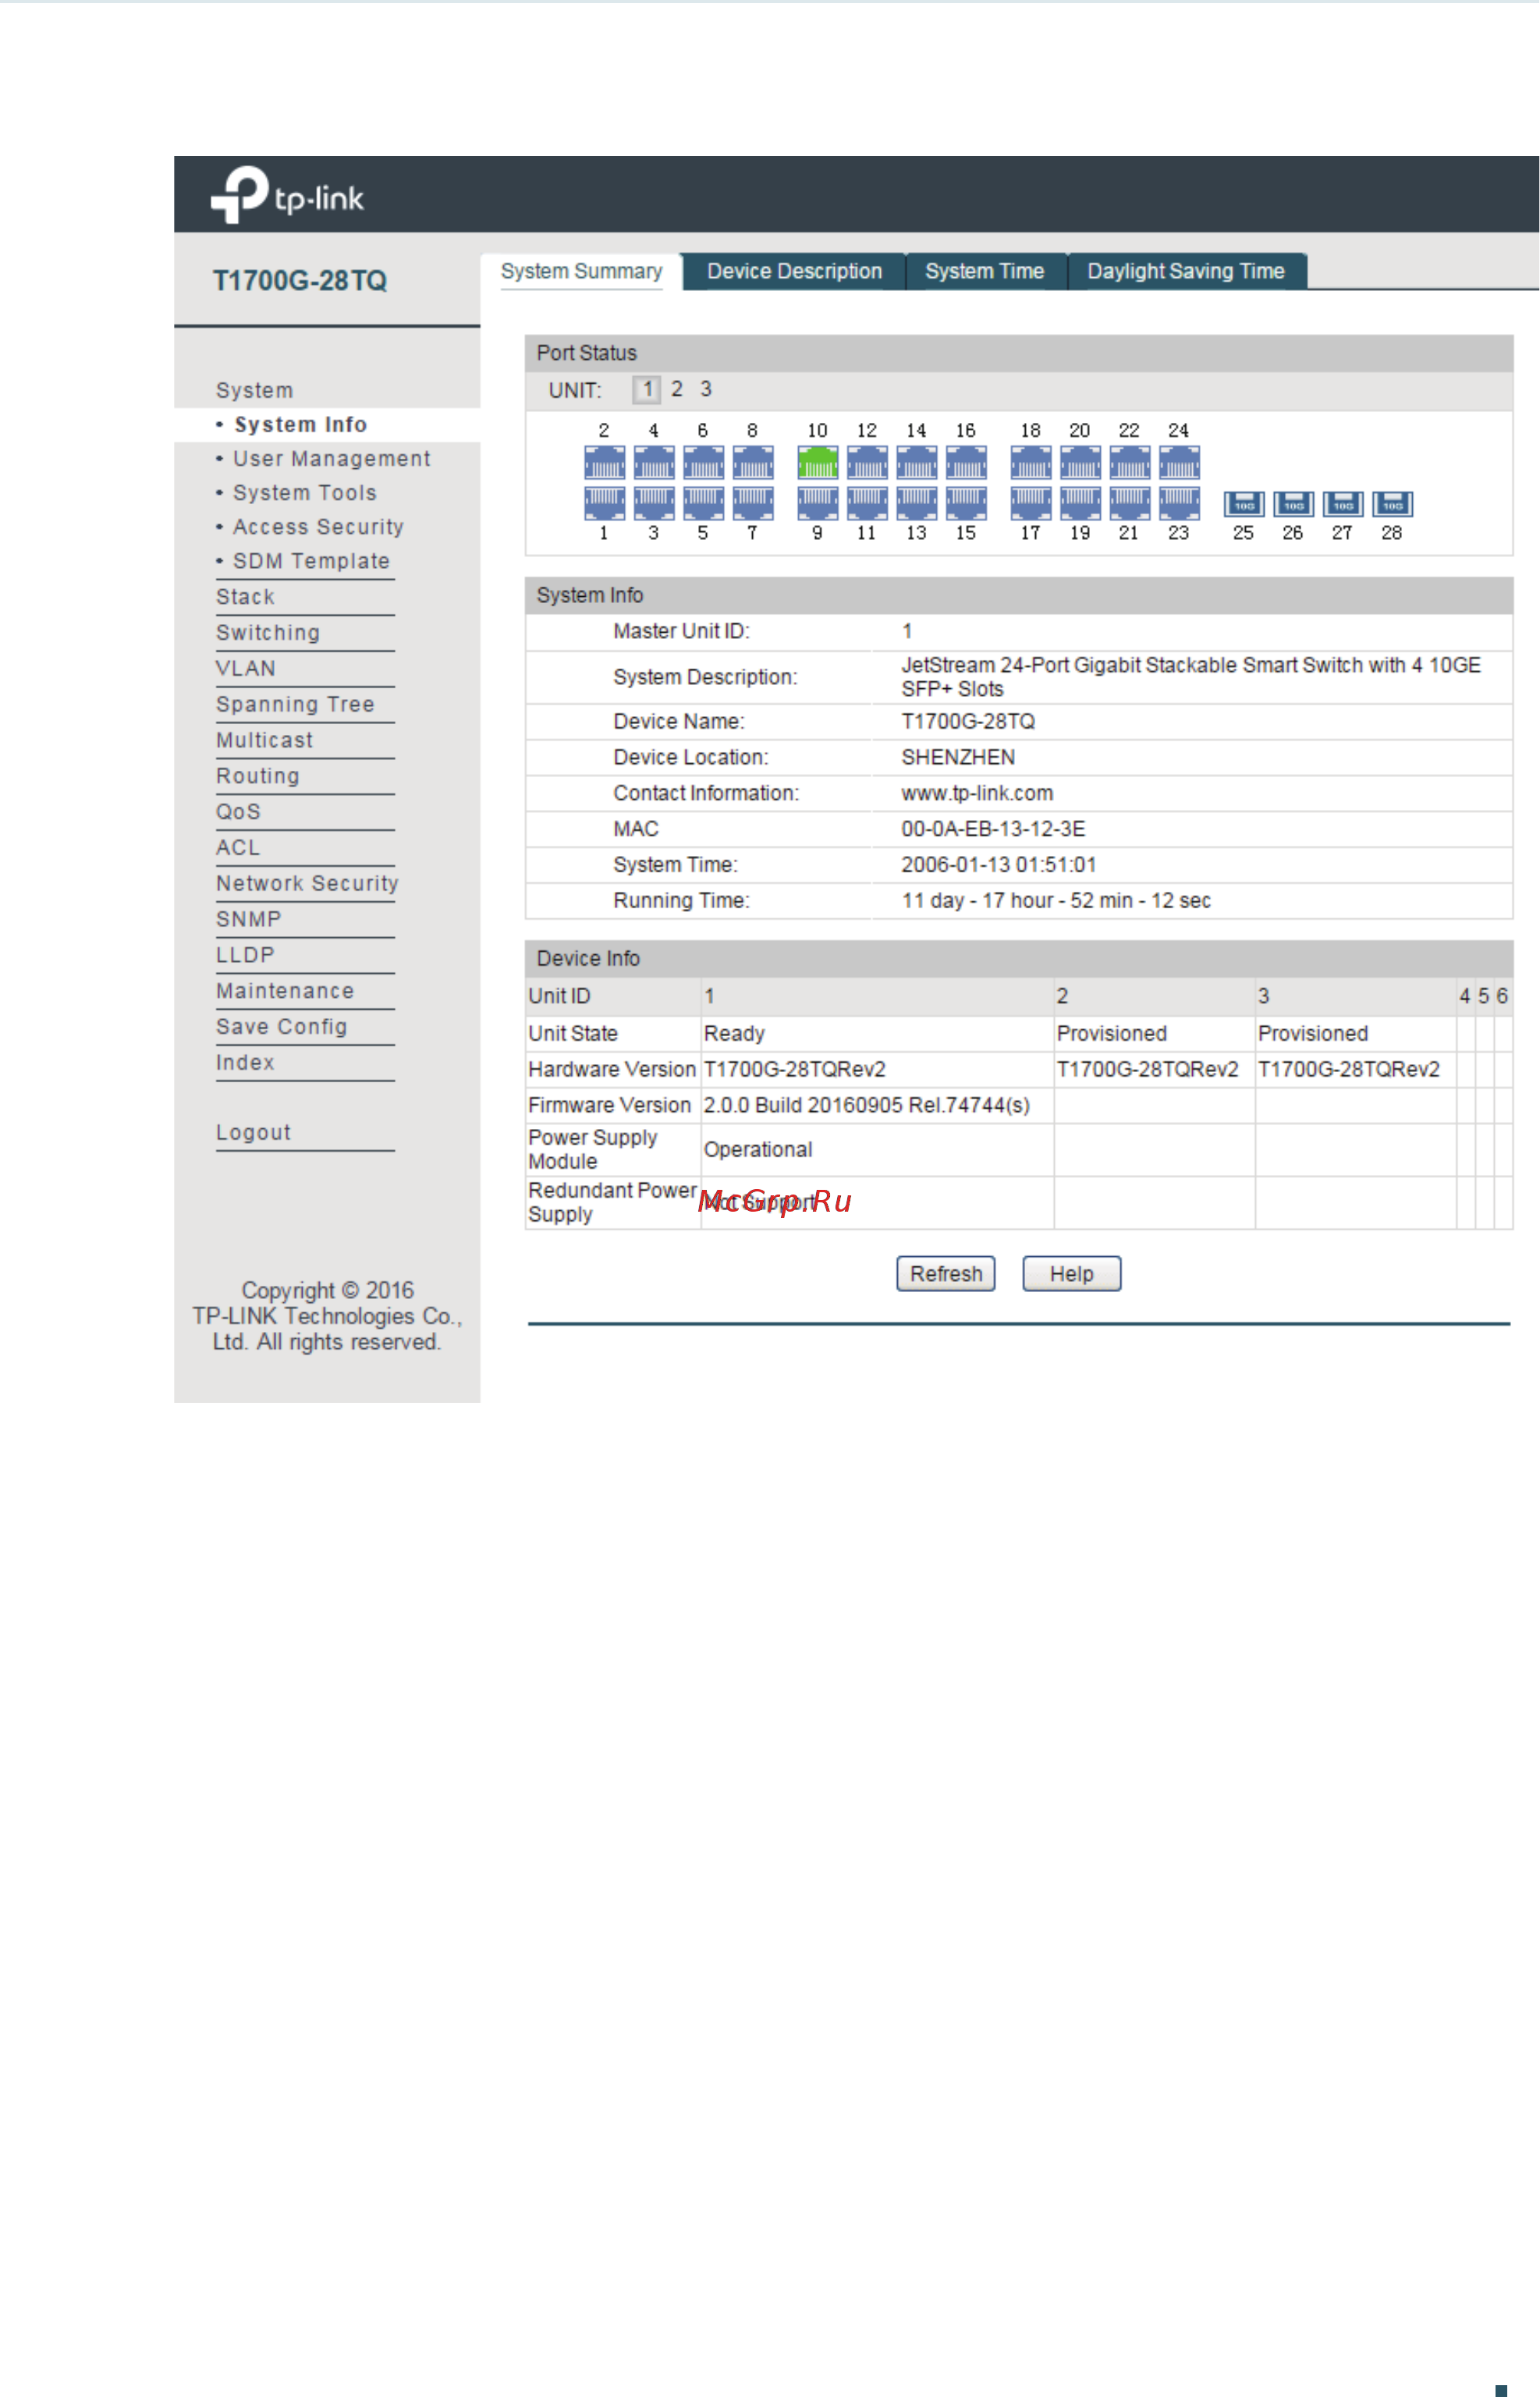
Task: Open the LLDP menu
Action: 245,955
